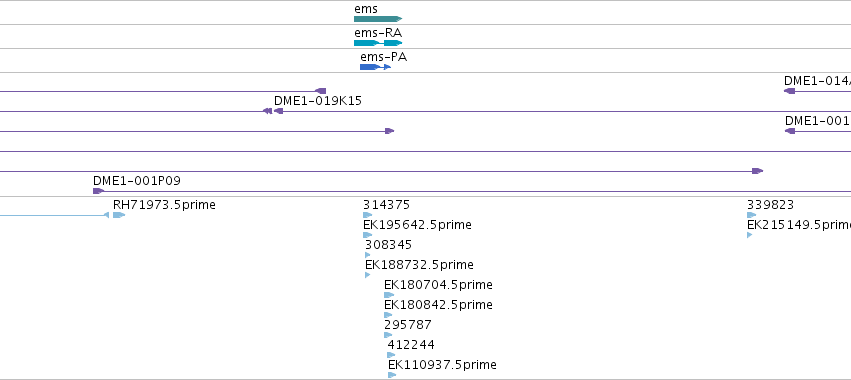Click the ems-RA transcript glyph
This screenshot has width=851, height=380.
pyautogui.click(x=378, y=43)
